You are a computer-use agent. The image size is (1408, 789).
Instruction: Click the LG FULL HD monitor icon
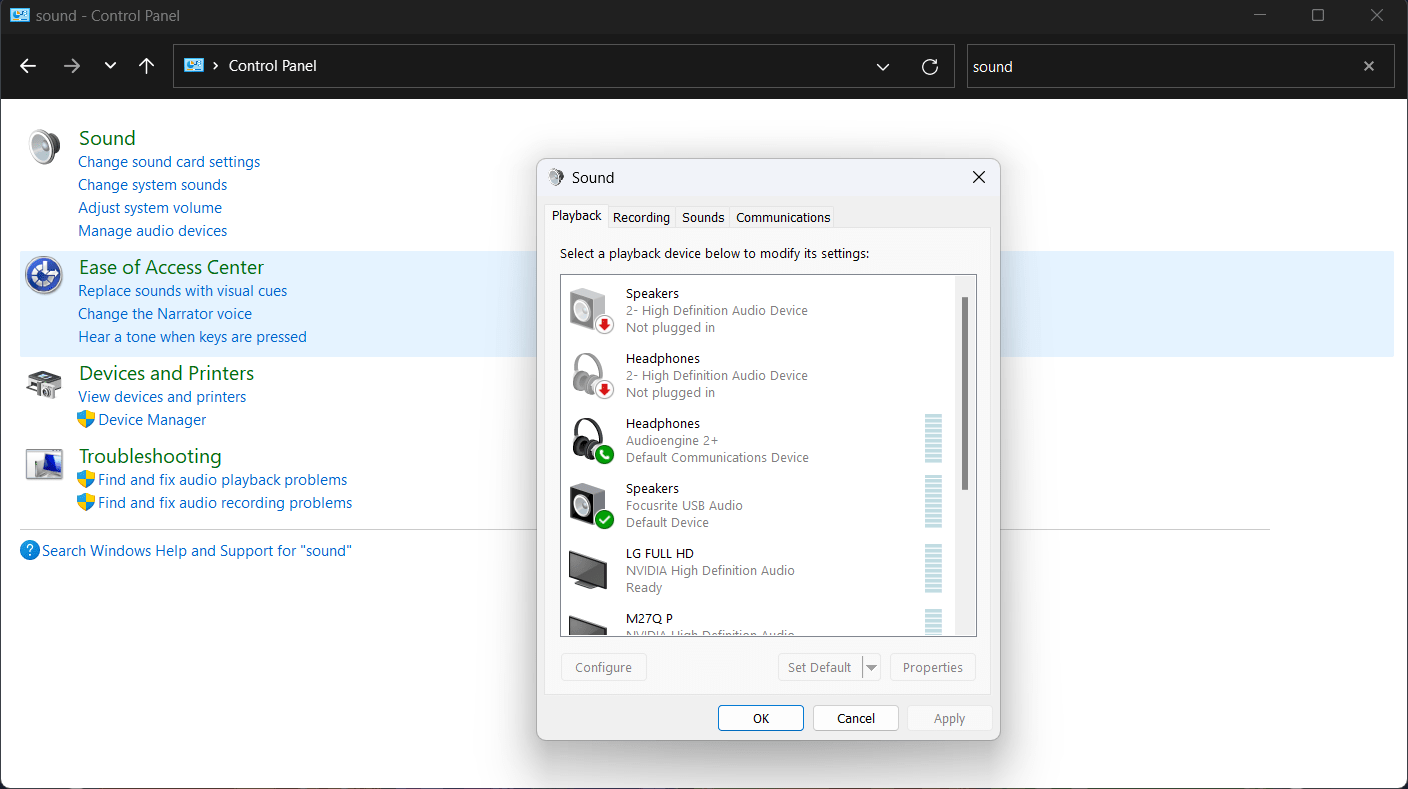pyautogui.click(x=588, y=569)
